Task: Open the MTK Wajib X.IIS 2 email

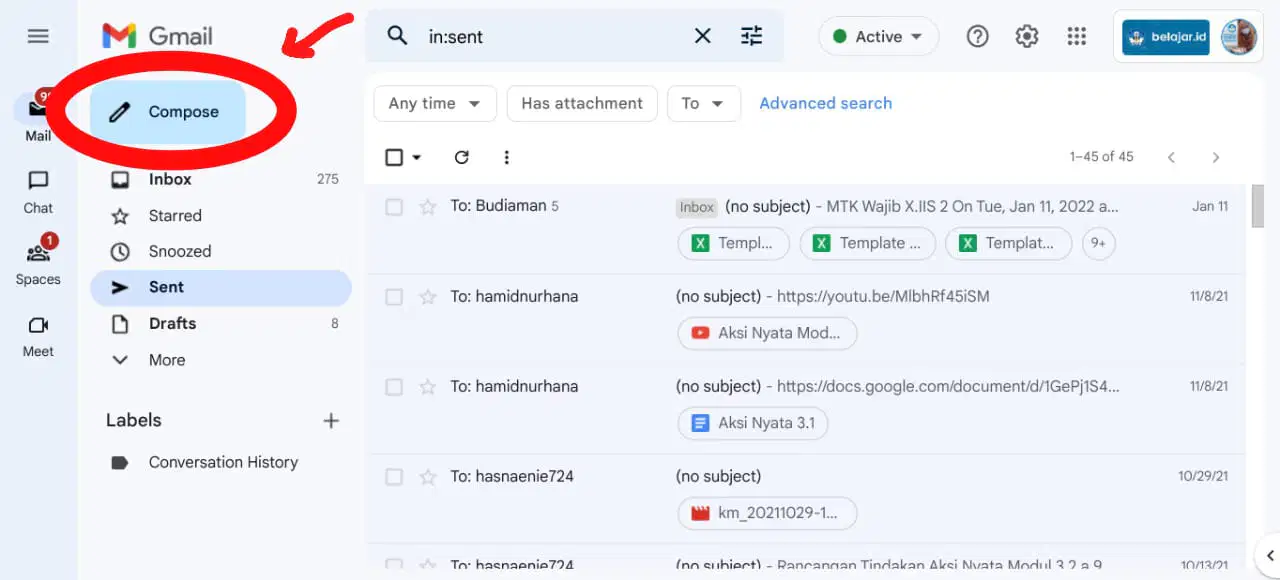Action: point(805,229)
